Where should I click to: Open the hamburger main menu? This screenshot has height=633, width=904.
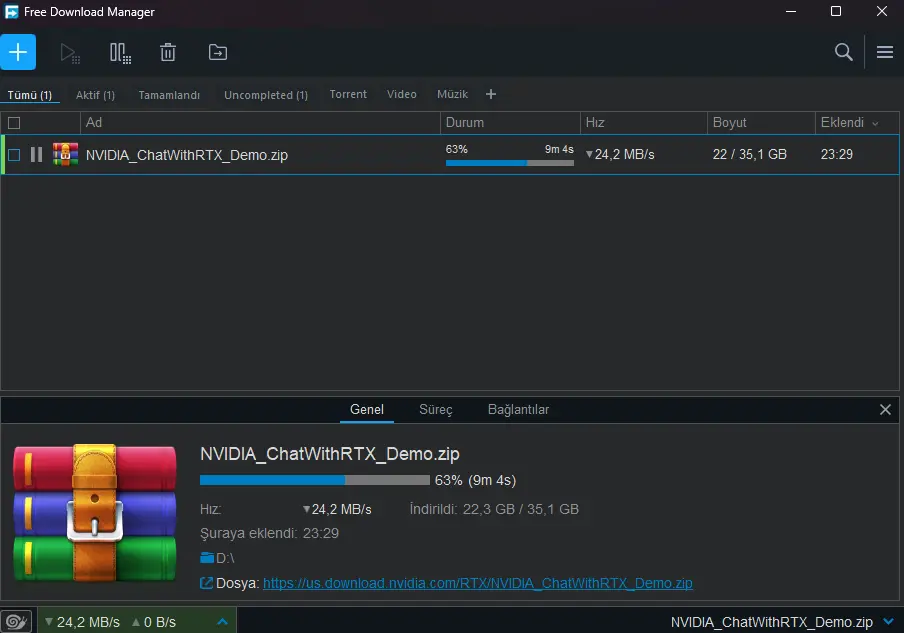[x=885, y=52]
